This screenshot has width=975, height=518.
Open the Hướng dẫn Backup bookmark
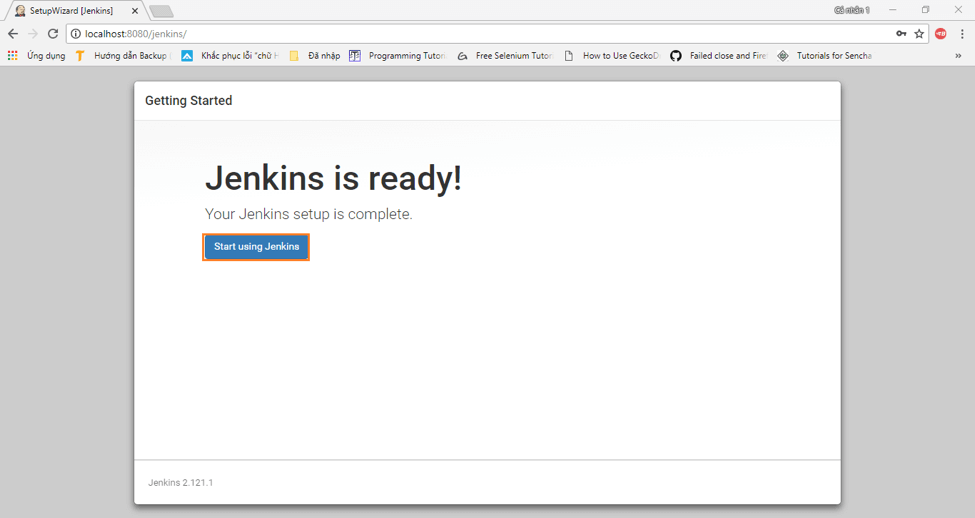pos(122,55)
